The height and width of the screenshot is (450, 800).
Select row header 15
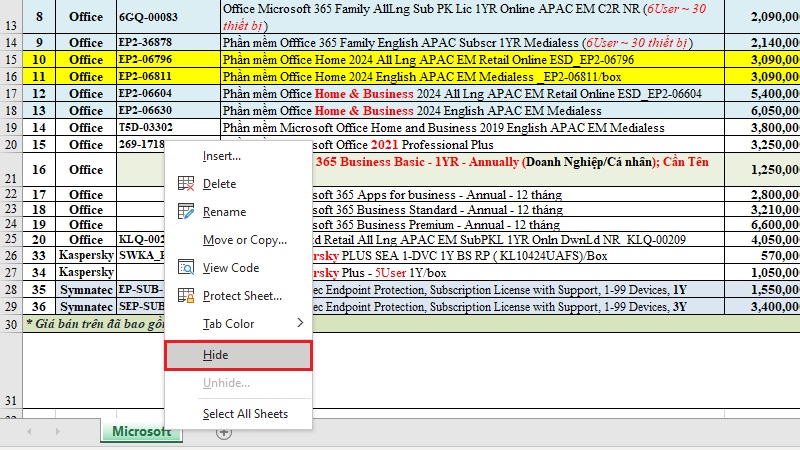pos(11,60)
